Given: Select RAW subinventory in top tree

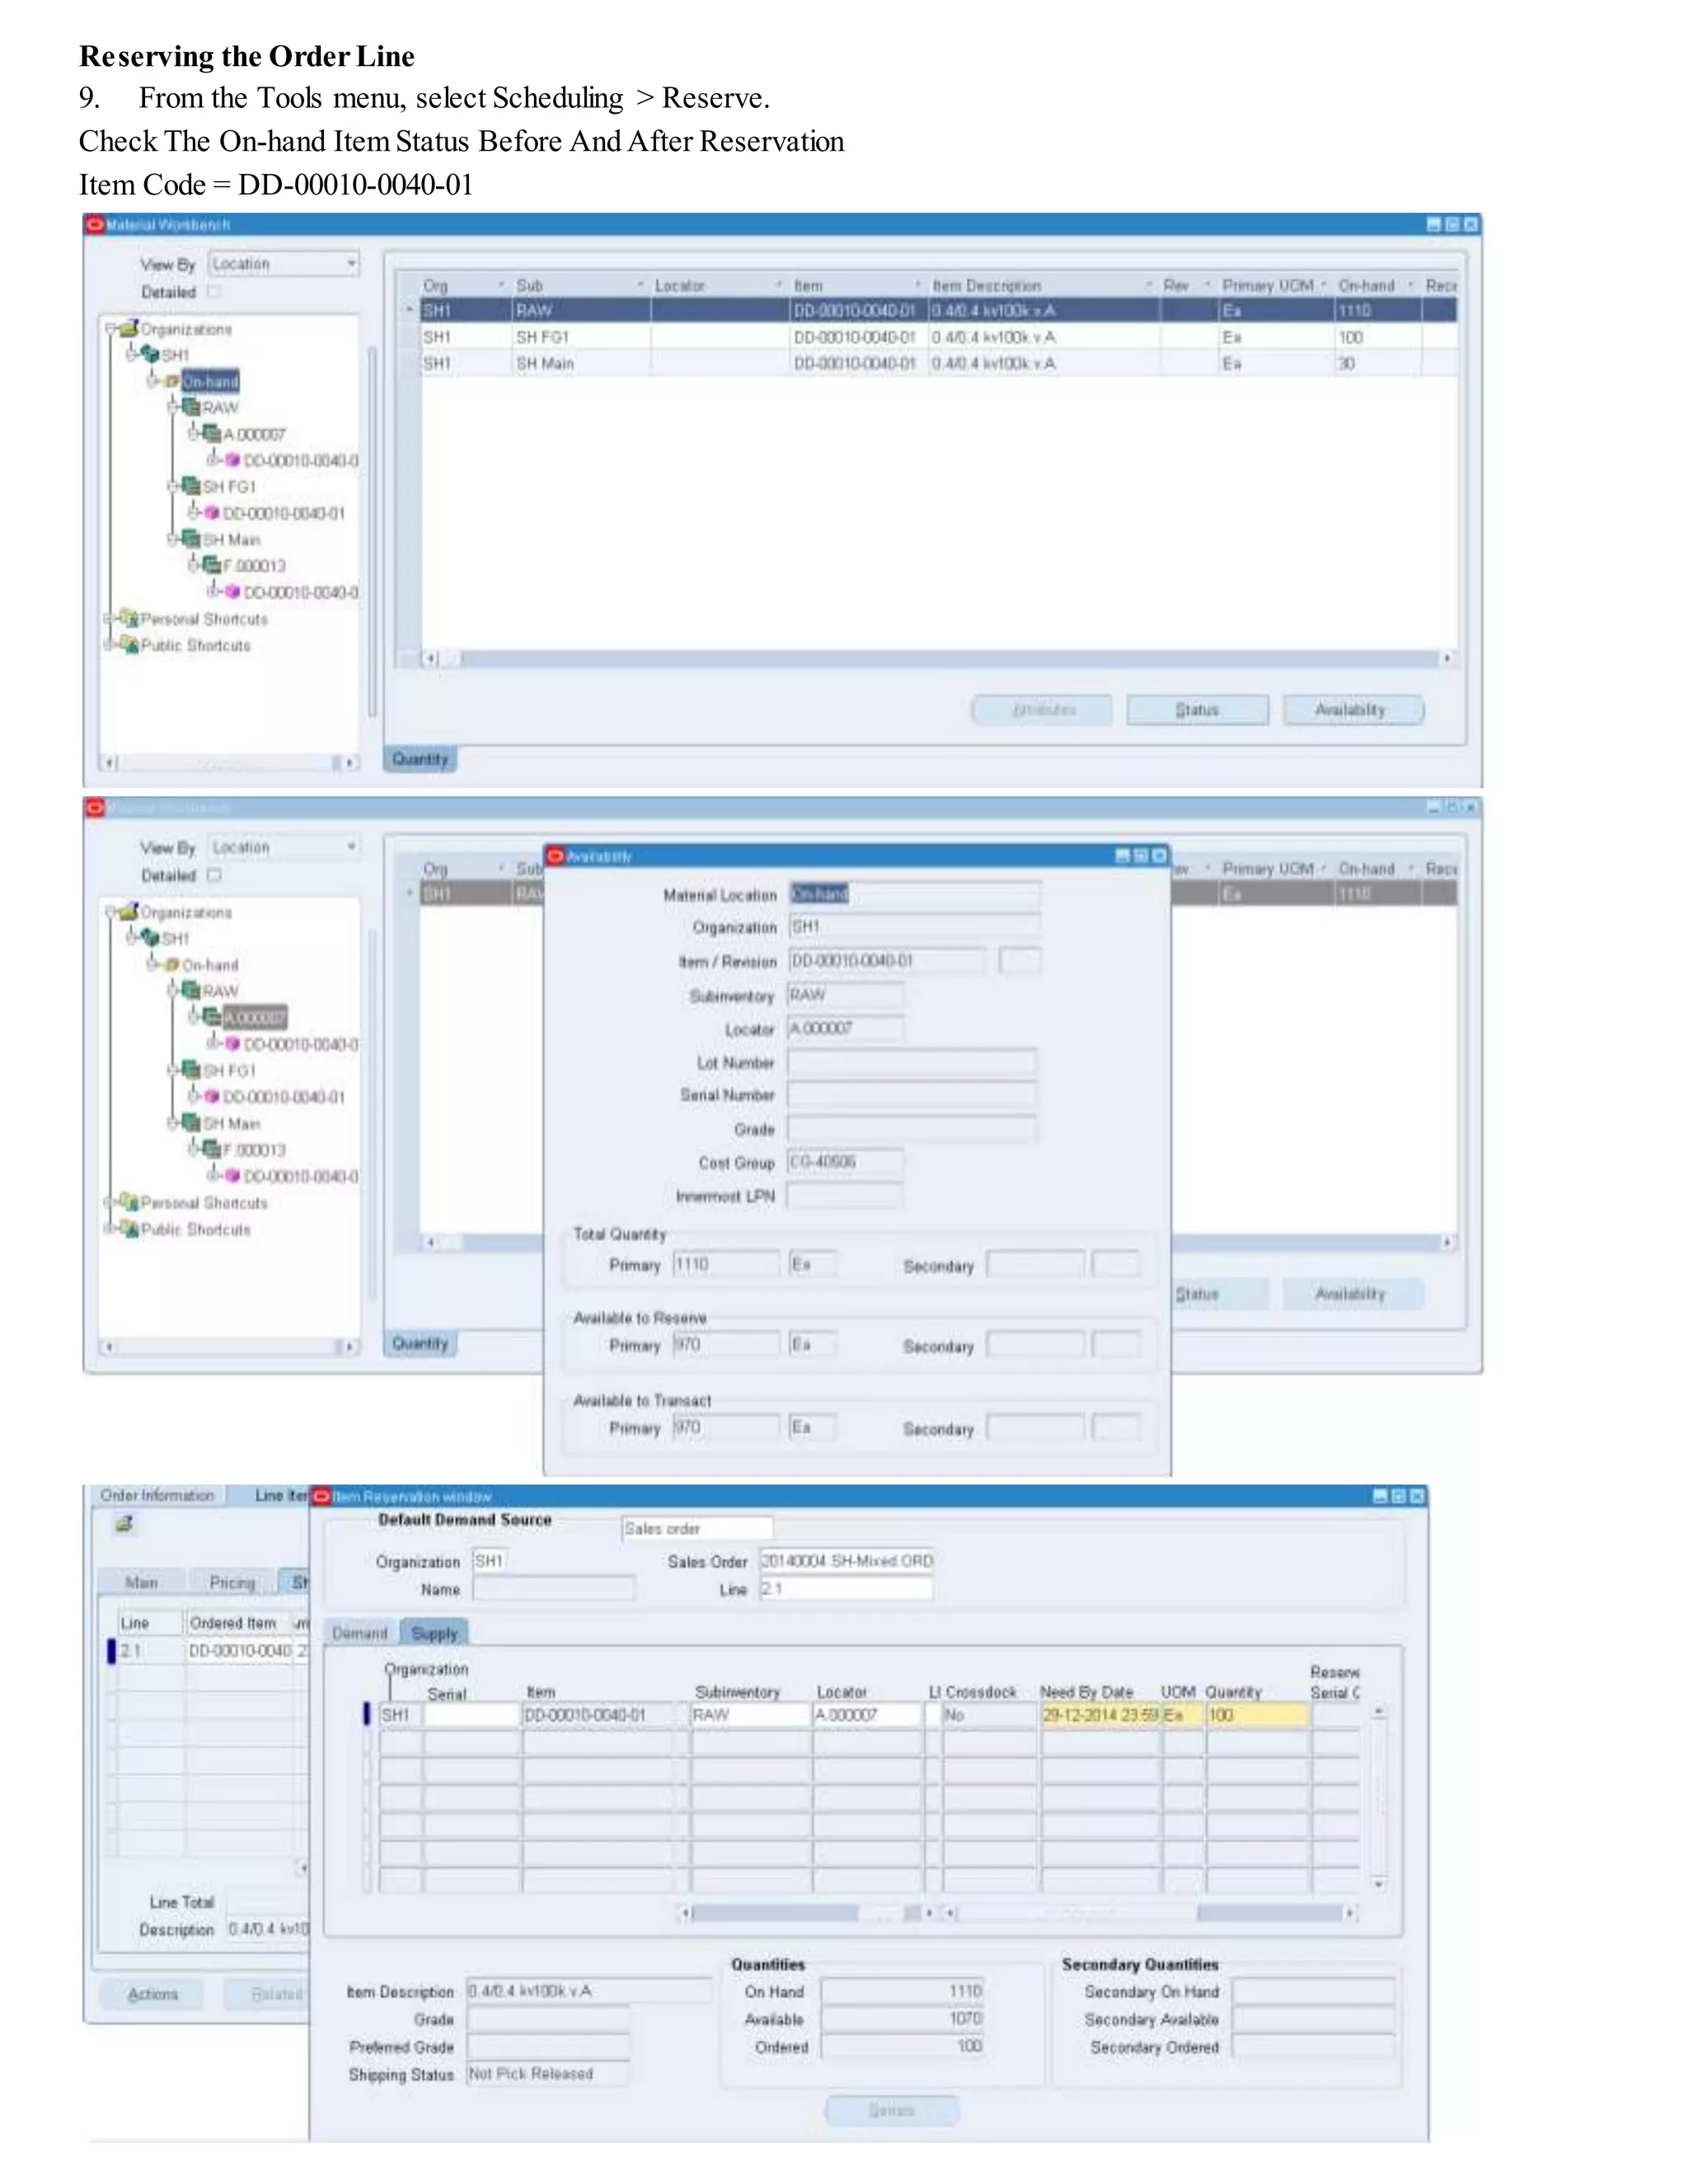Looking at the screenshot, I should (x=220, y=407).
